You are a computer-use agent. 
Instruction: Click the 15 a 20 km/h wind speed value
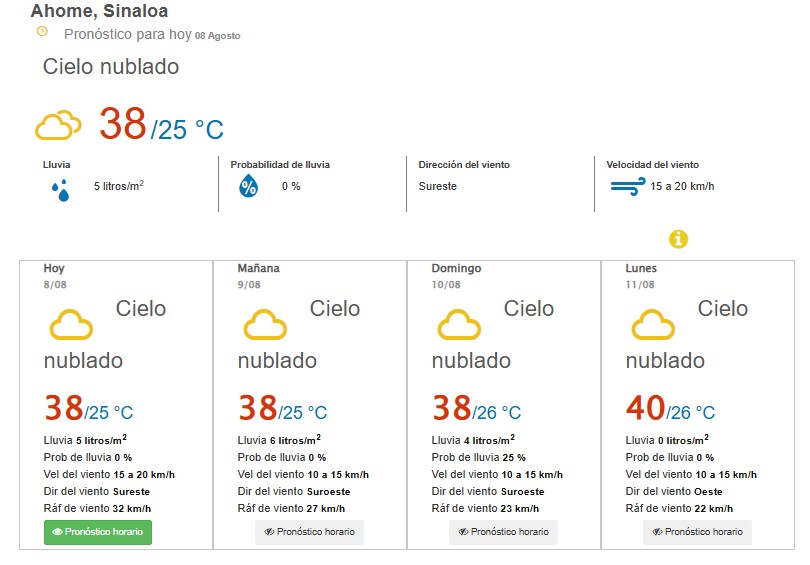pos(682,186)
